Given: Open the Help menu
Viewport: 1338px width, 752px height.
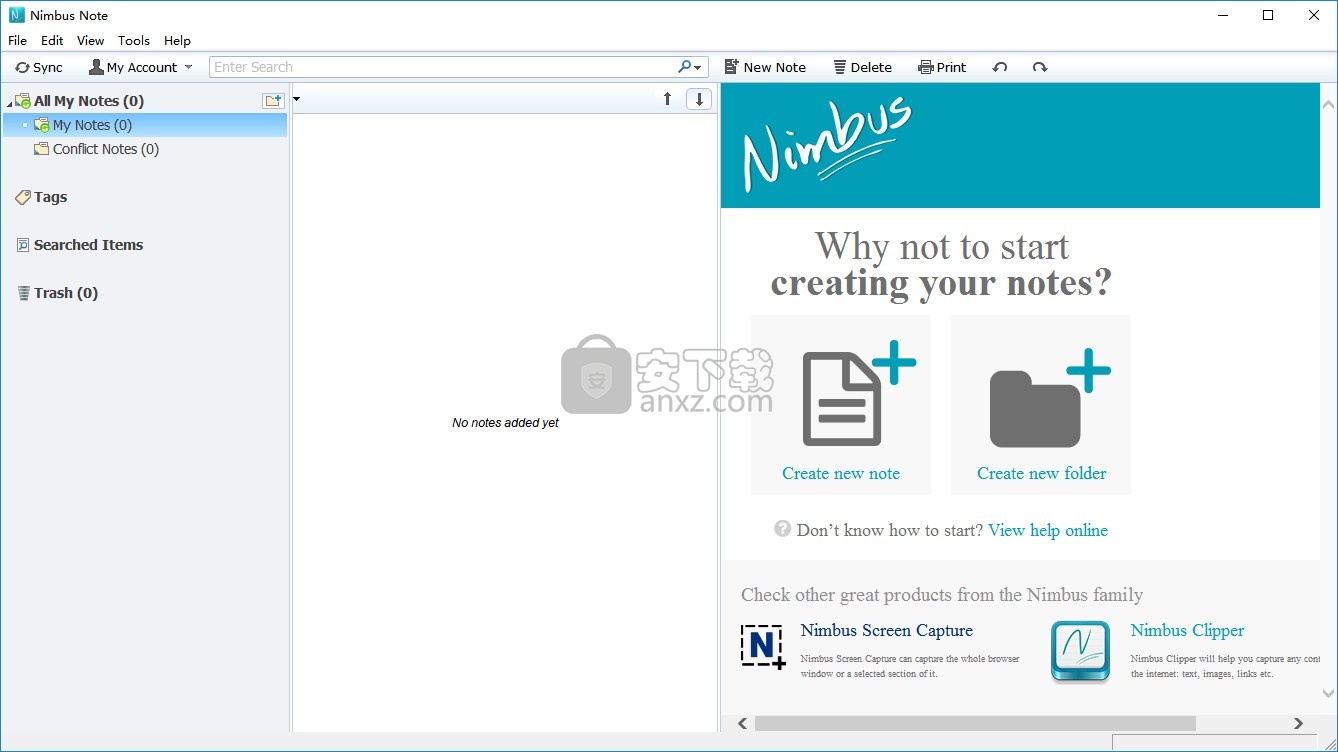Looking at the screenshot, I should coord(177,41).
